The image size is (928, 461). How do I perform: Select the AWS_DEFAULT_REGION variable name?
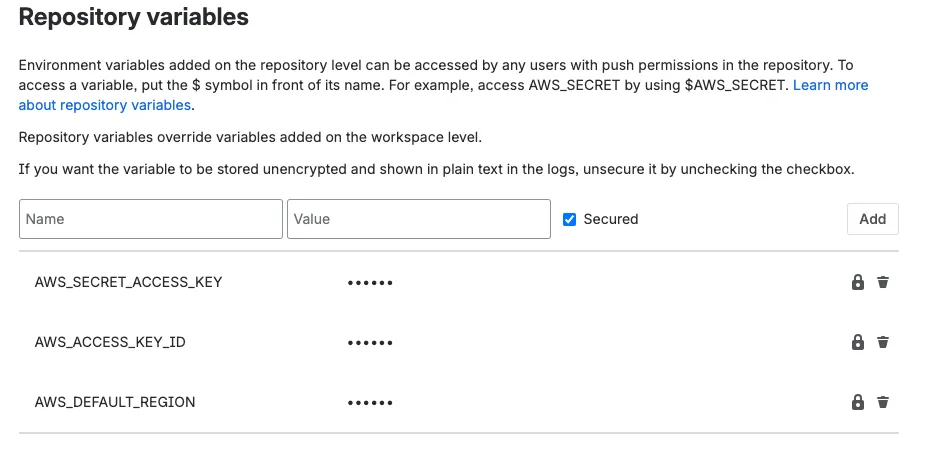pos(115,402)
